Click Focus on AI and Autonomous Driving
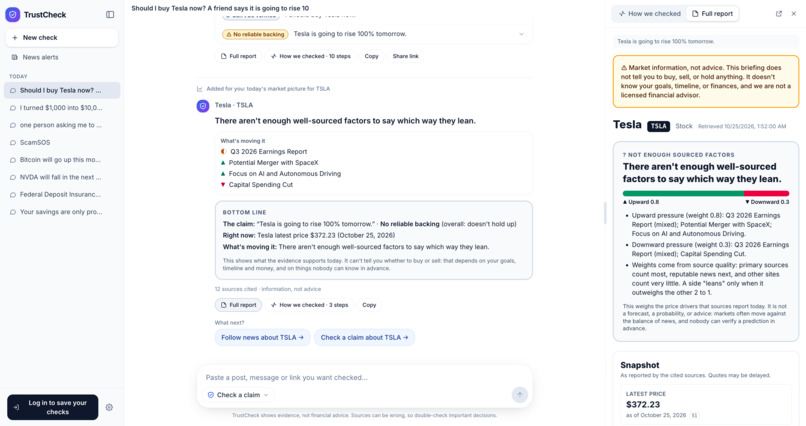 281,174
